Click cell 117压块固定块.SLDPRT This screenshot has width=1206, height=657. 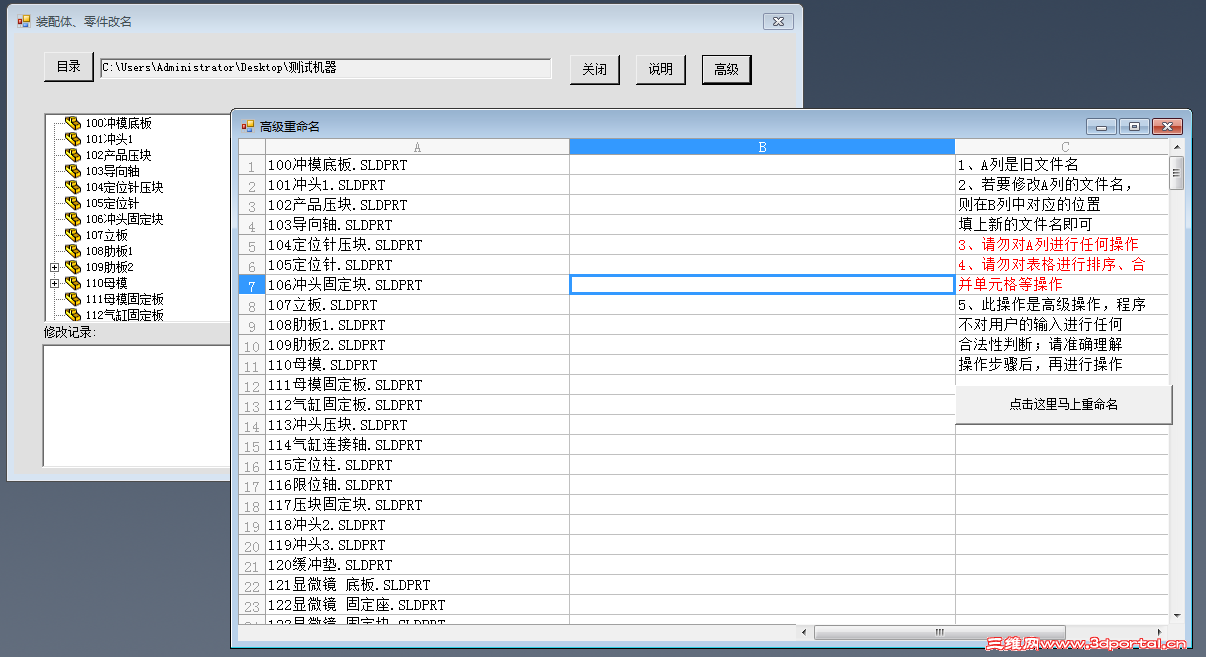point(417,505)
